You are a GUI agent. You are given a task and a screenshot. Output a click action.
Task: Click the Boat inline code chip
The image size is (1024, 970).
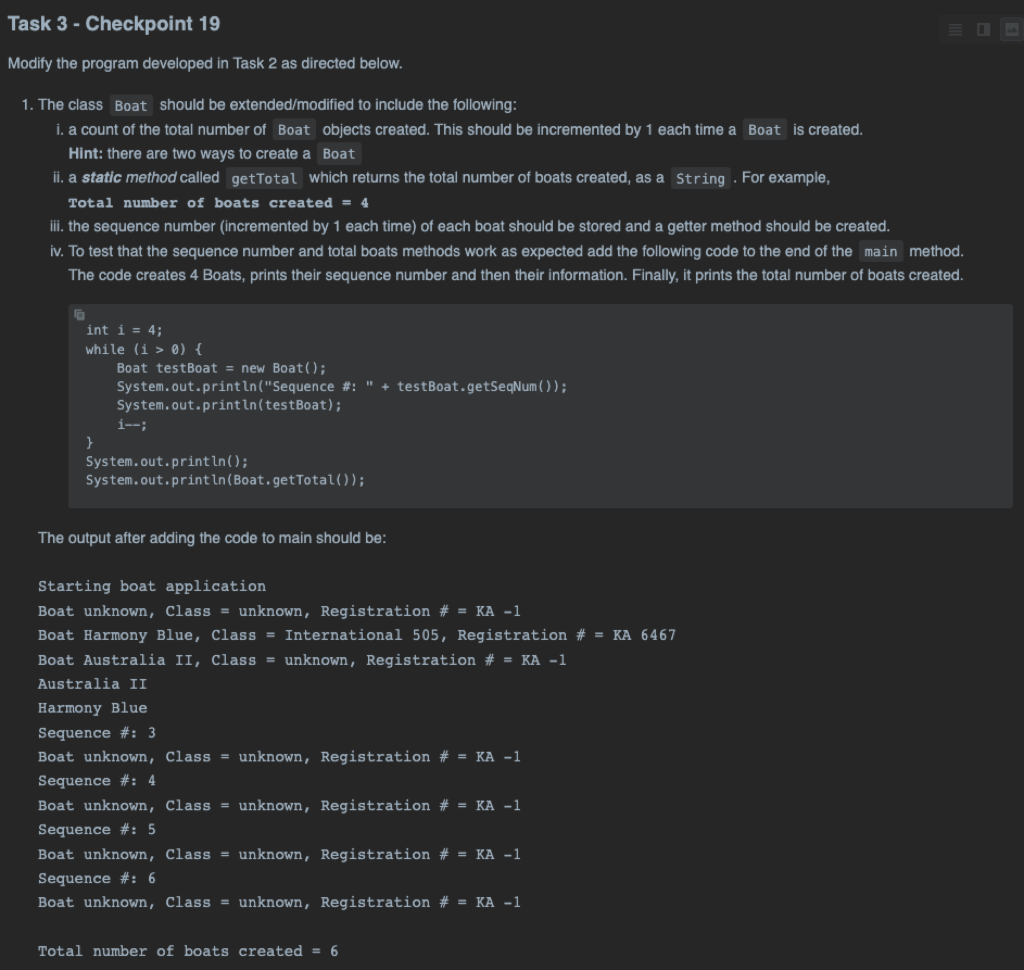(129, 104)
